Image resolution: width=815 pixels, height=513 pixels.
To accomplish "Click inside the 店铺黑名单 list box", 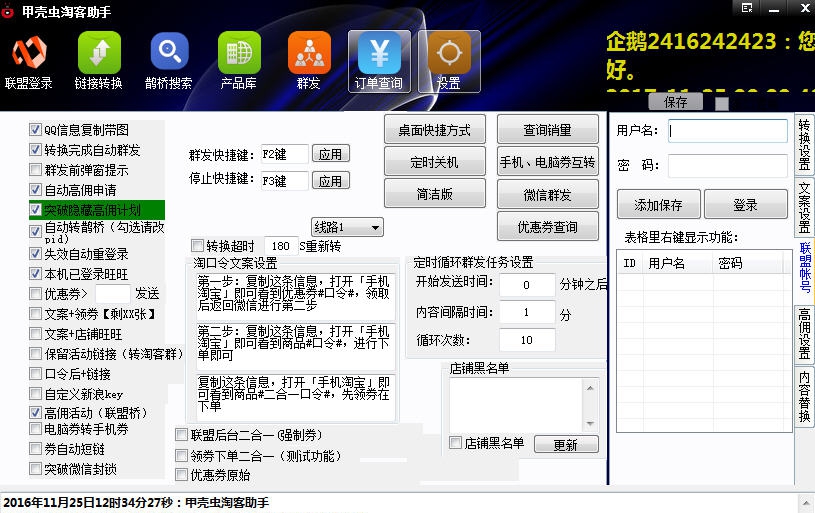I will pyautogui.click(x=517, y=405).
